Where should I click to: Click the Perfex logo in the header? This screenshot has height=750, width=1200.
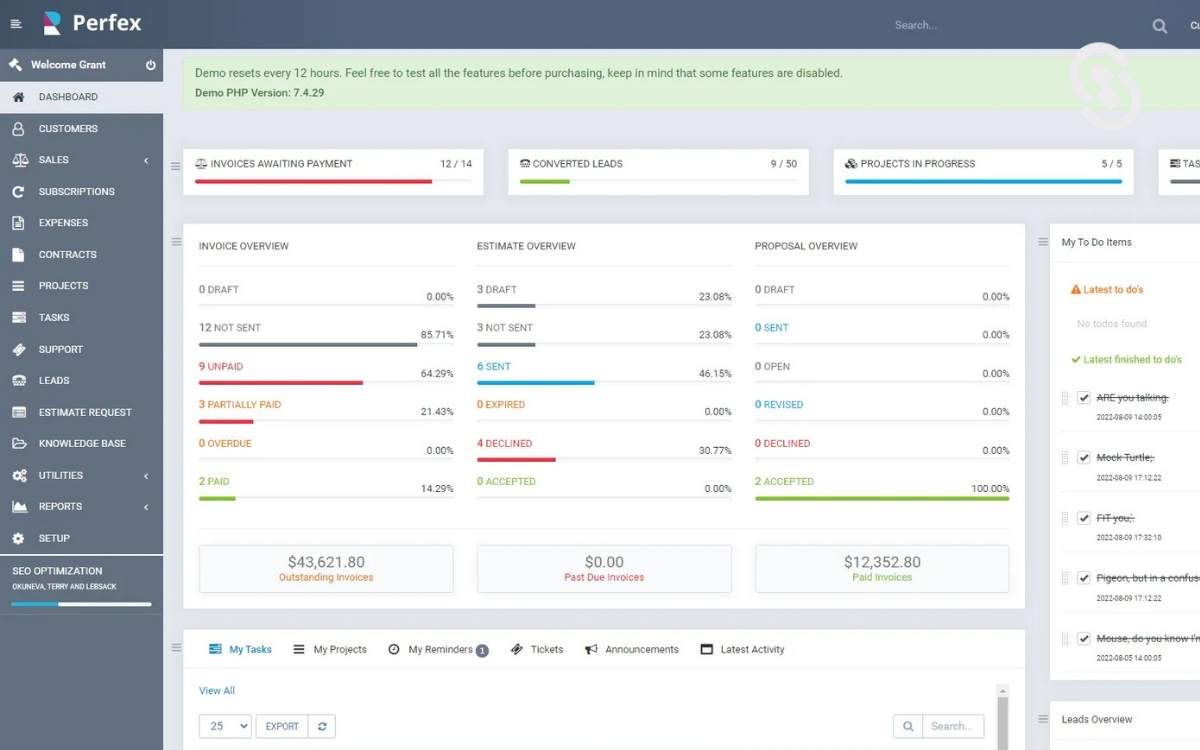click(x=91, y=23)
